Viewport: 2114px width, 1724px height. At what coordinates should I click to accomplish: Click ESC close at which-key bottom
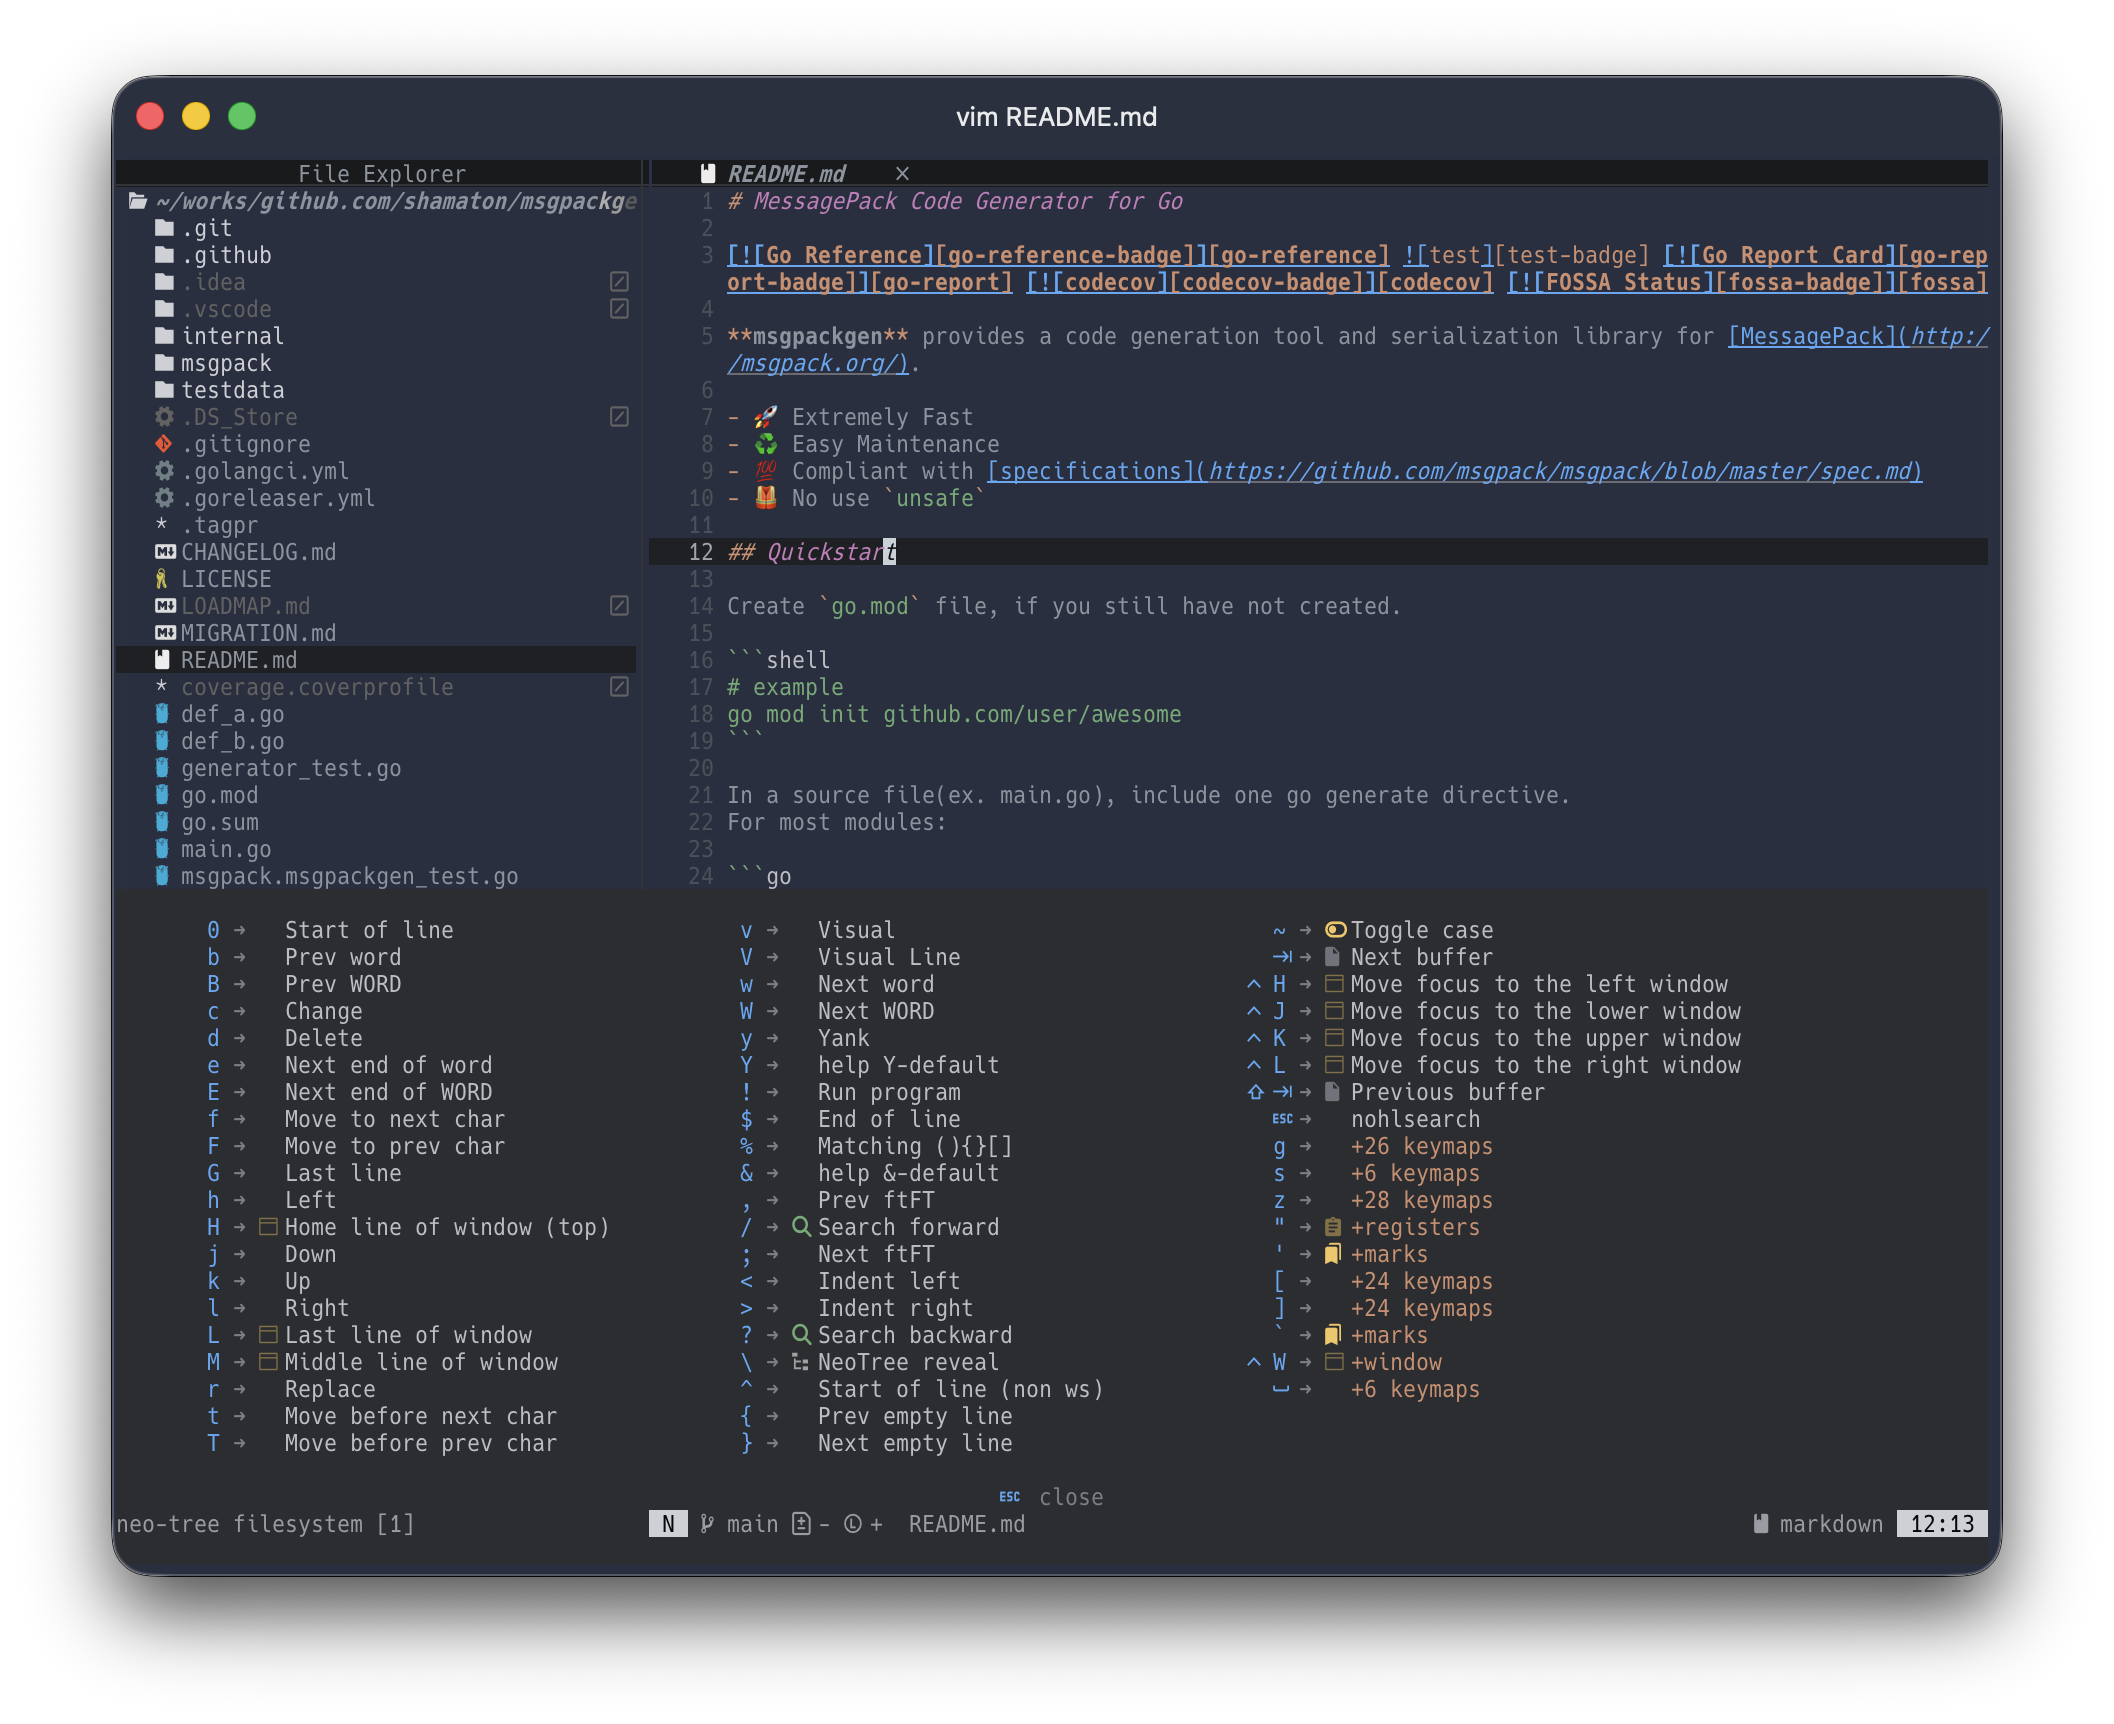pyautogui.click(x=1051, y=1497)
